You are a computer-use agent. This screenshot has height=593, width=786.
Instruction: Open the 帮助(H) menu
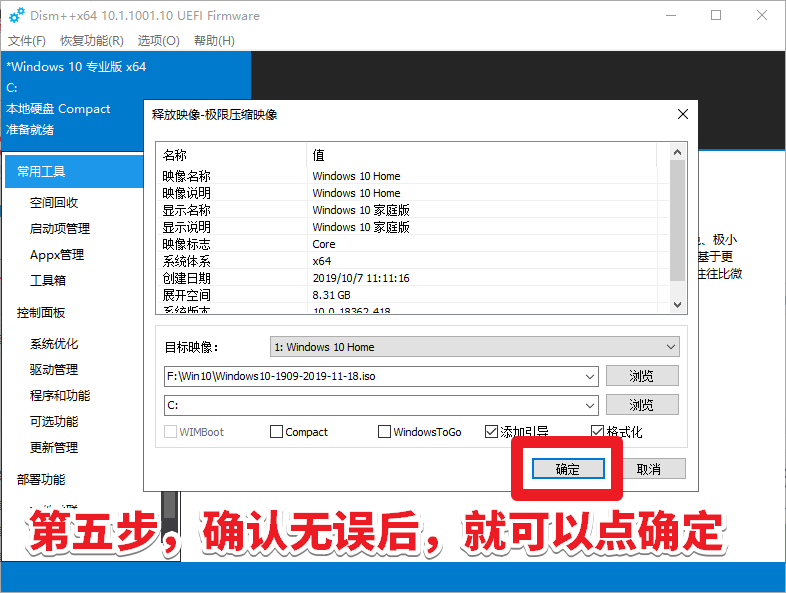(214, 41)
